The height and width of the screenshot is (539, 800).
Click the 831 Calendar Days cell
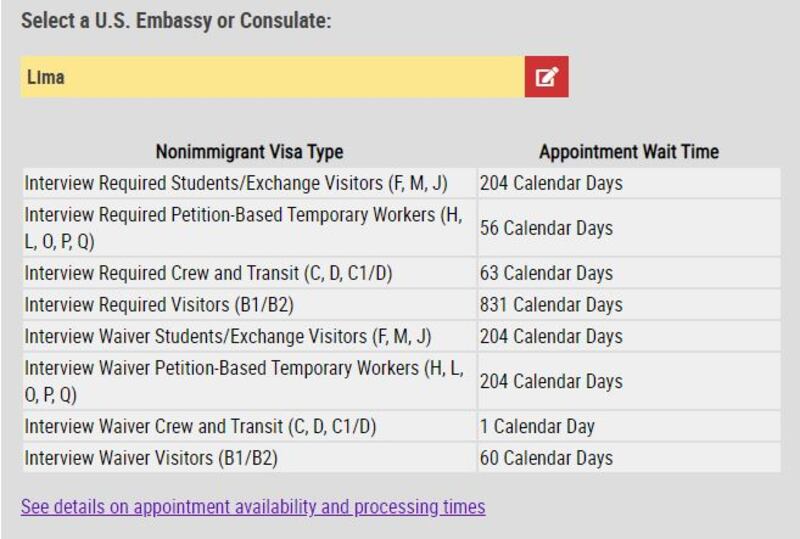click(x=551, y=305)
